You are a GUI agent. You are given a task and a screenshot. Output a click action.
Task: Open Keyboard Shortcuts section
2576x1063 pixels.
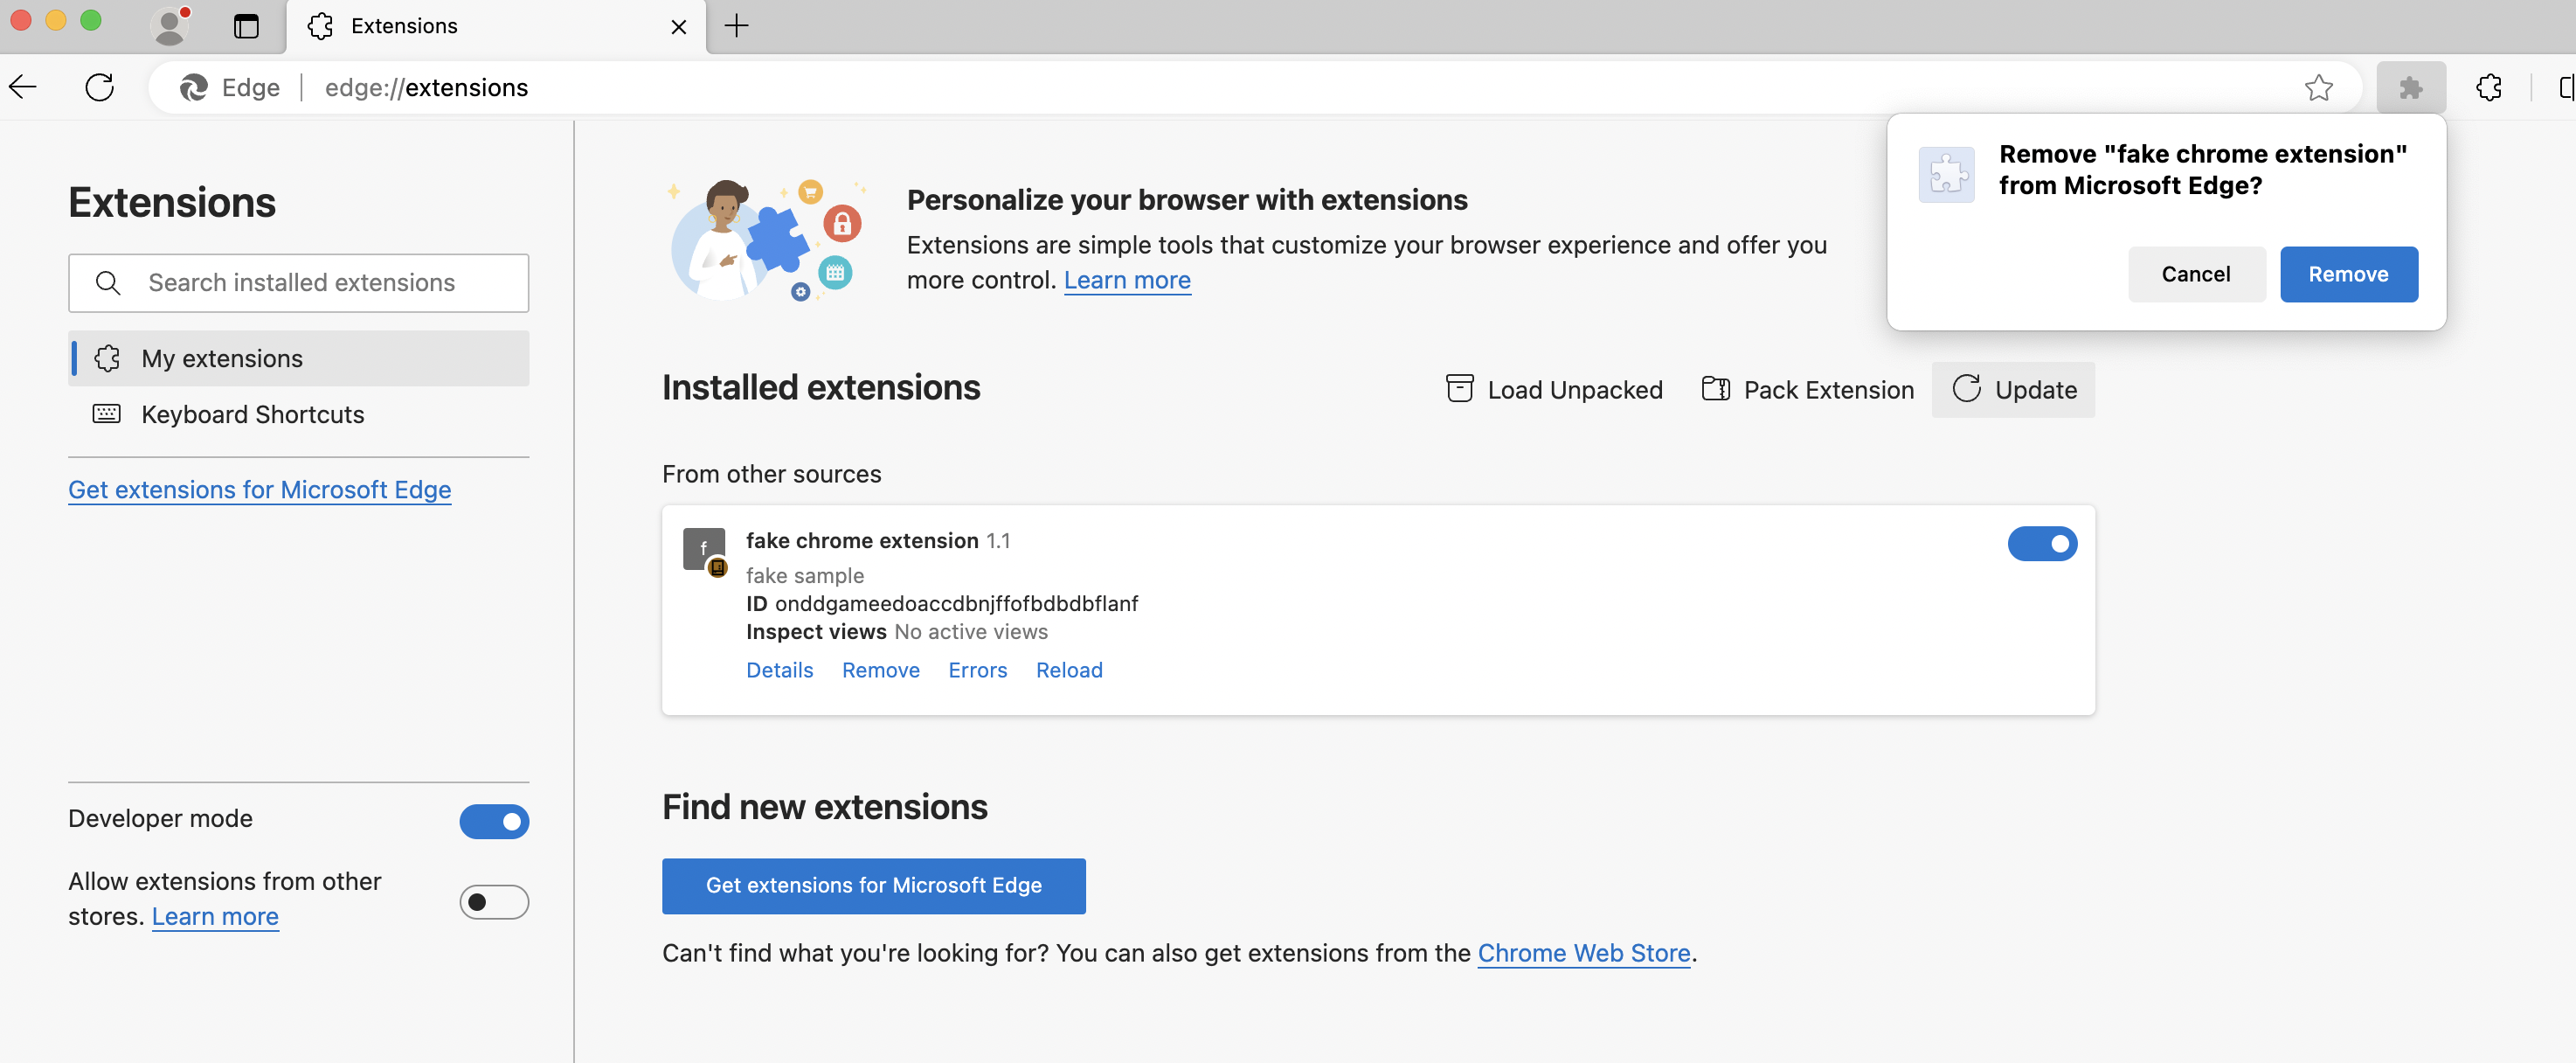(x=299, y=414)
